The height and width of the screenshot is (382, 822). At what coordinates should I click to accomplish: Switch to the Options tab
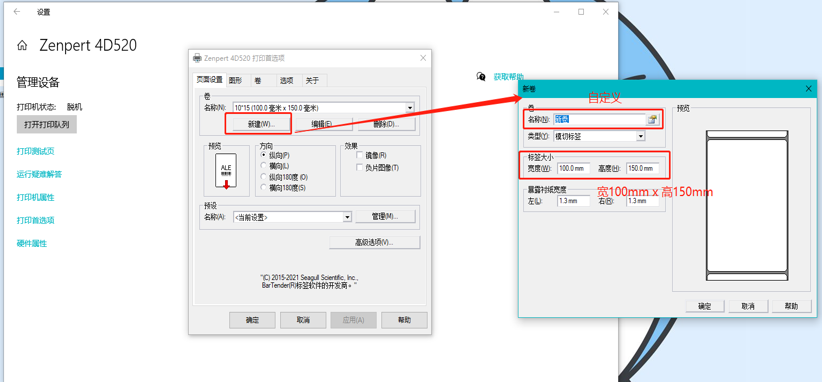[286, 81]
